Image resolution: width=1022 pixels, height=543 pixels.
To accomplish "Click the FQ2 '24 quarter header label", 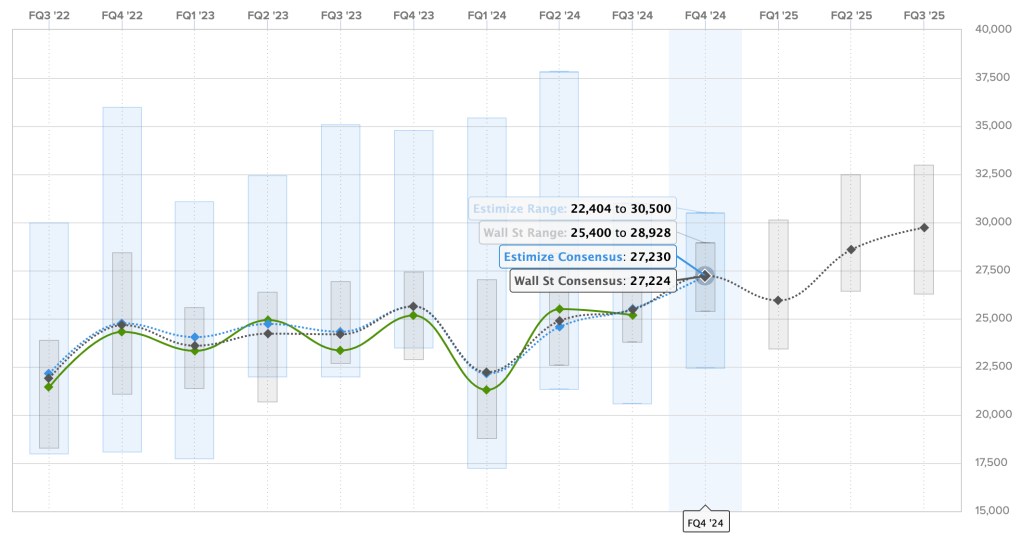I will click(560, 16).
